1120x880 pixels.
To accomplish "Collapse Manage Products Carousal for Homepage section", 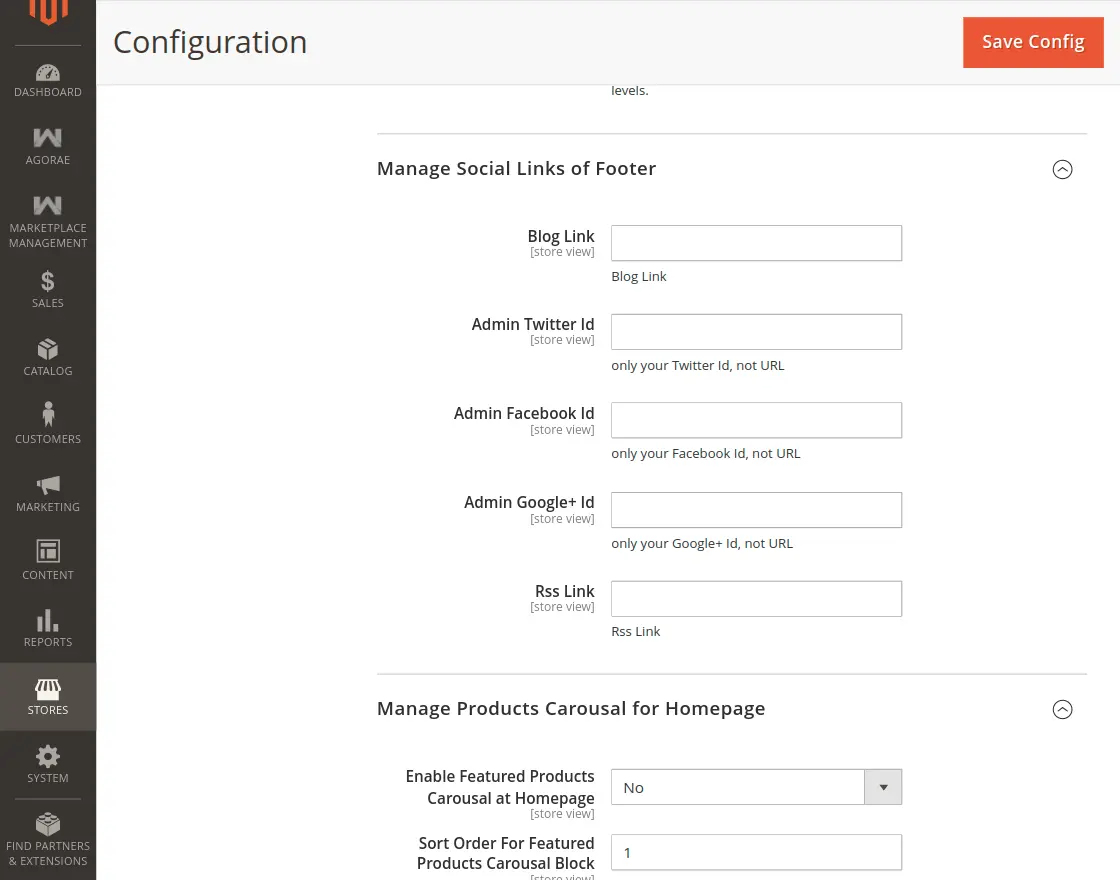I will (x=1062, y=709).
